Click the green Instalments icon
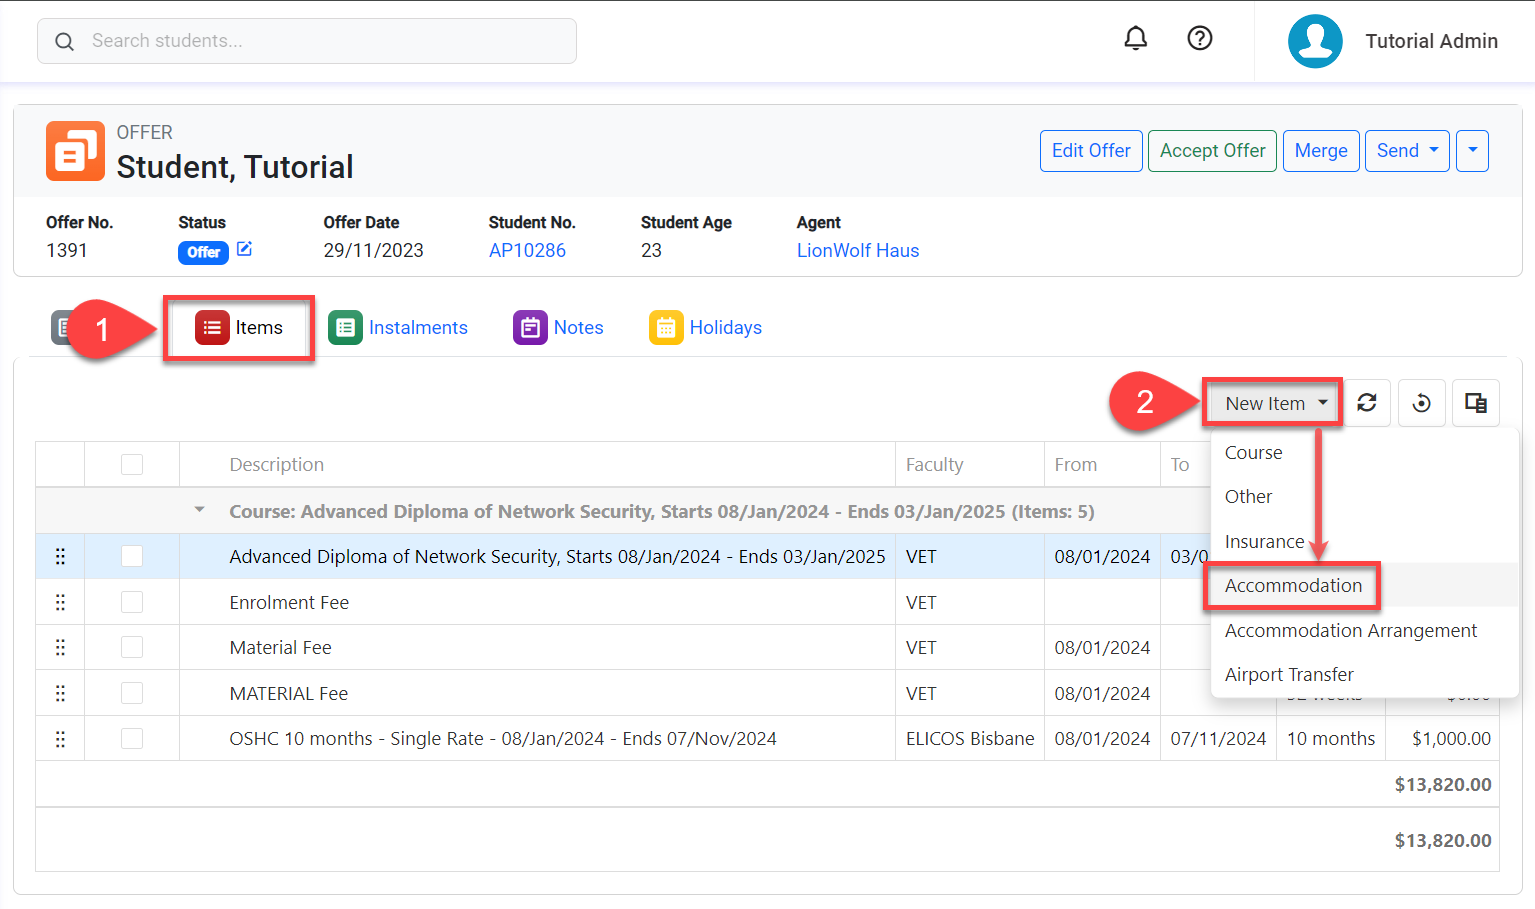This screenshot has height=909, width=1535. (345, 327)
